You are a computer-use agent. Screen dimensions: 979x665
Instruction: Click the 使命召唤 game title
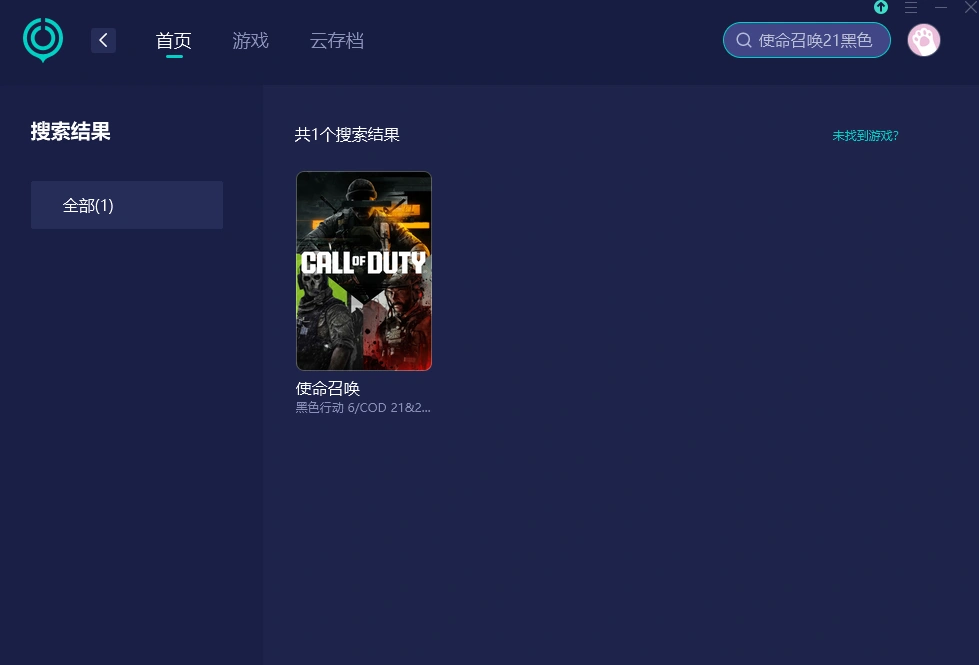pyautogui.click(x=327, y=388)
